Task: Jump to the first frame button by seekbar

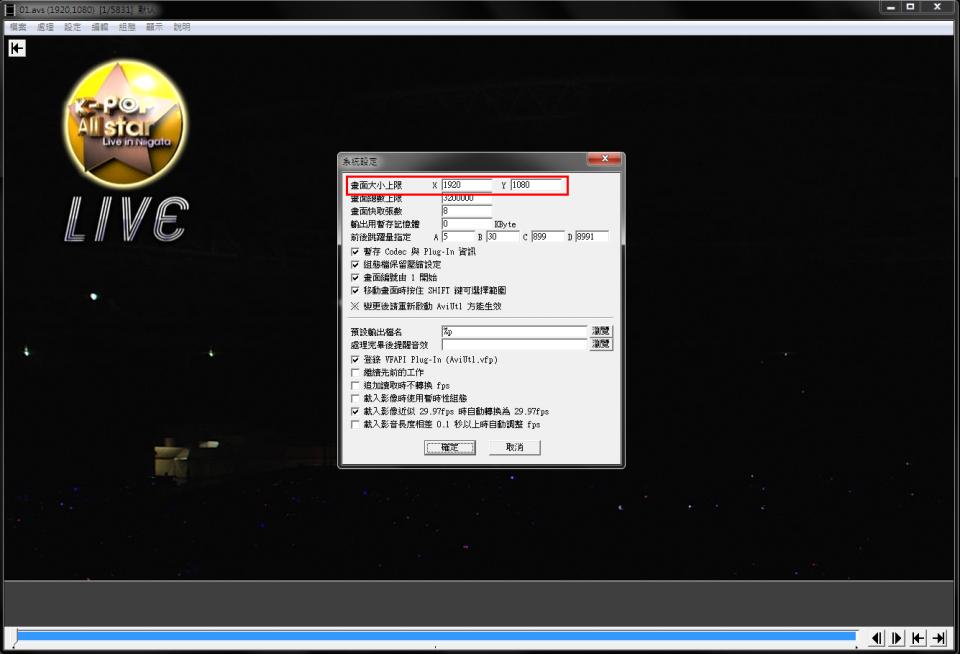Action: tap(918, 638)
